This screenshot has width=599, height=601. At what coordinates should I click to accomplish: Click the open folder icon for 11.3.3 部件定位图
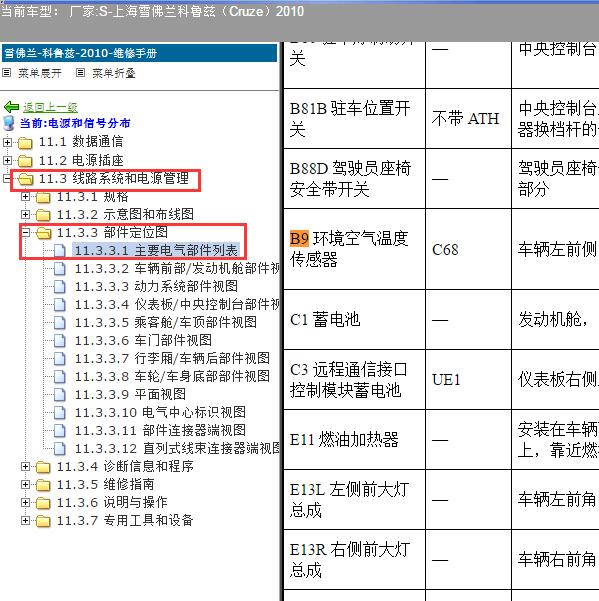[43, 233]
